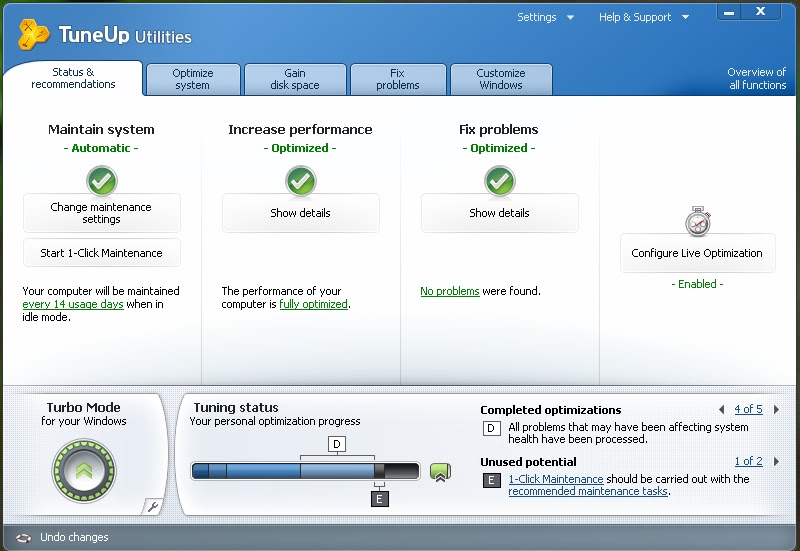The image size is (800, 551).
Task: Open Overview of all functions
Action: [757, 79]
